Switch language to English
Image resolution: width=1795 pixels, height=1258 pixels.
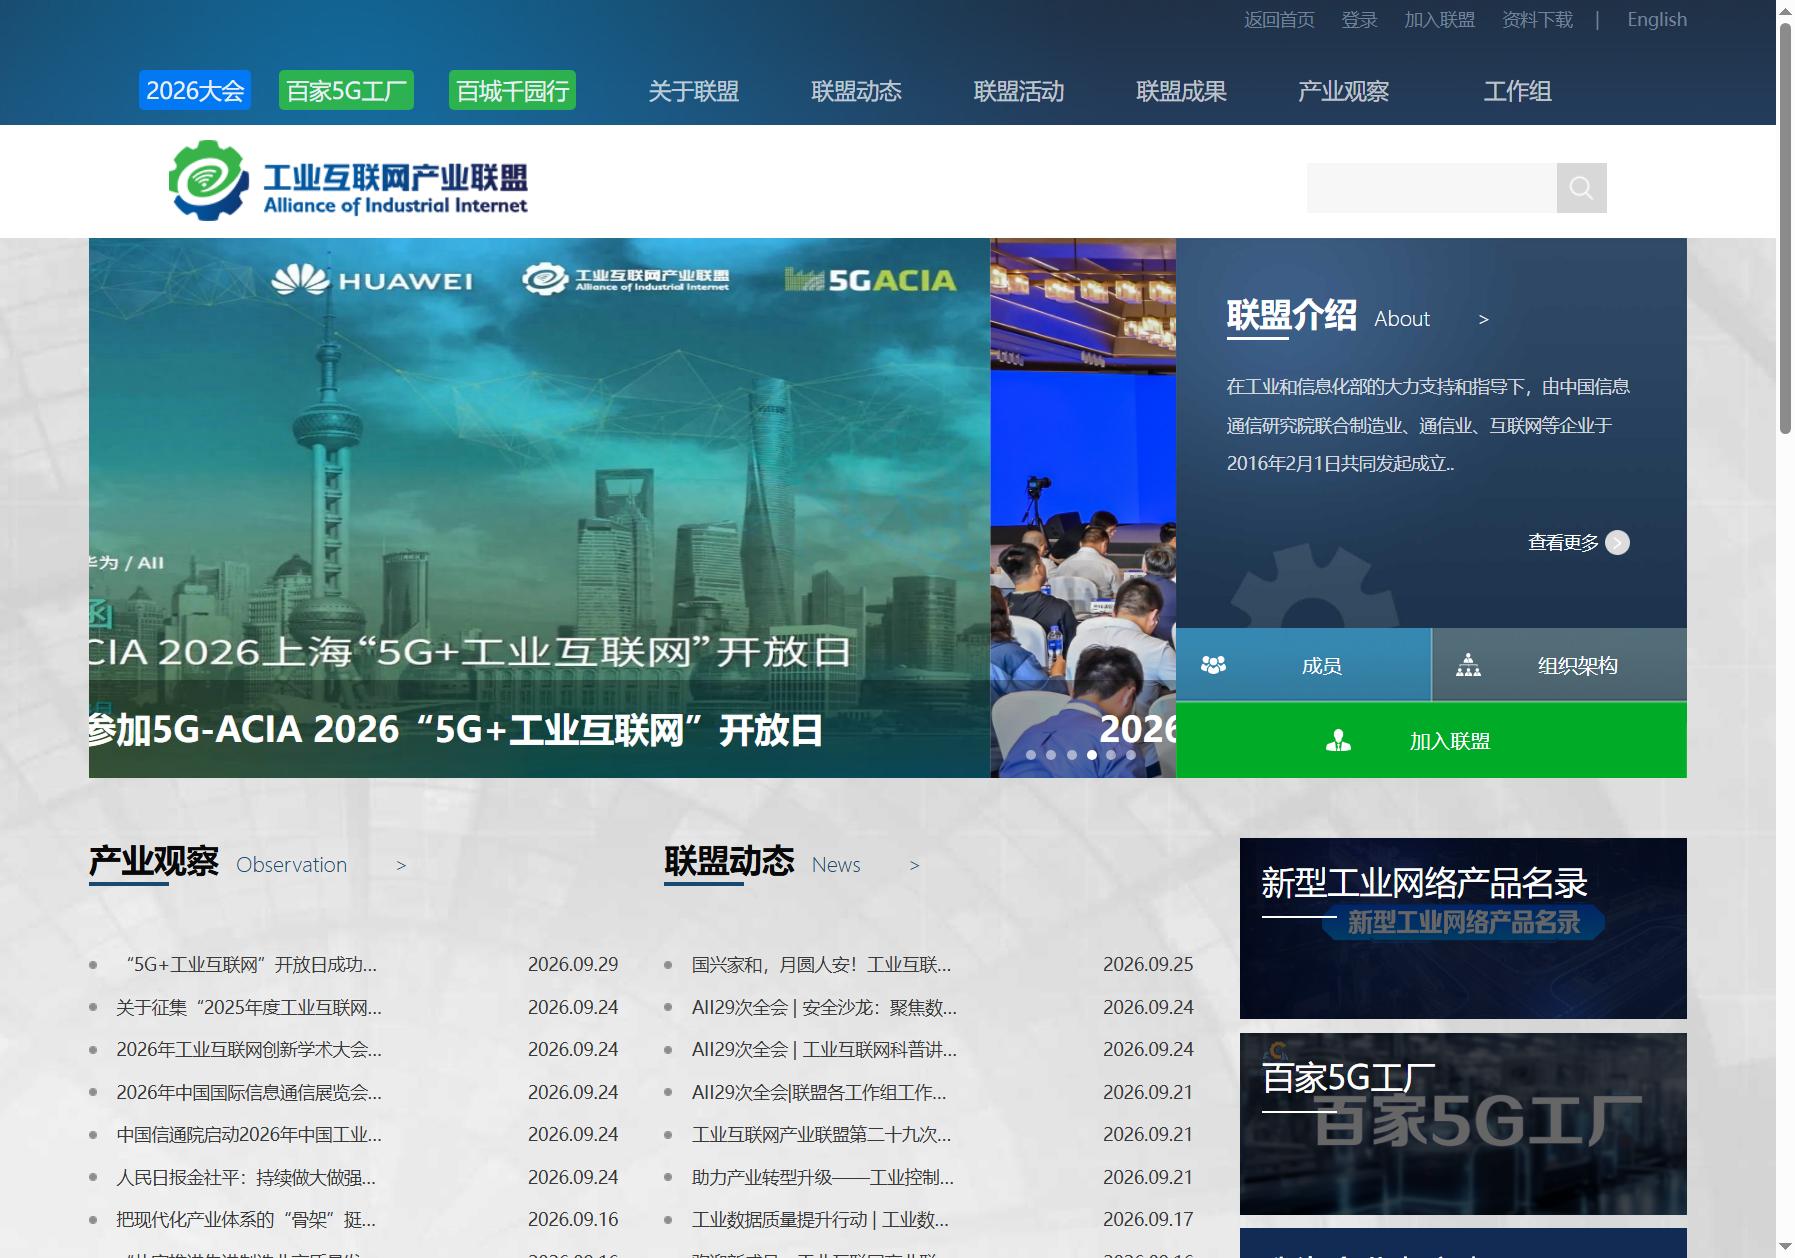tap(1656, 20)
